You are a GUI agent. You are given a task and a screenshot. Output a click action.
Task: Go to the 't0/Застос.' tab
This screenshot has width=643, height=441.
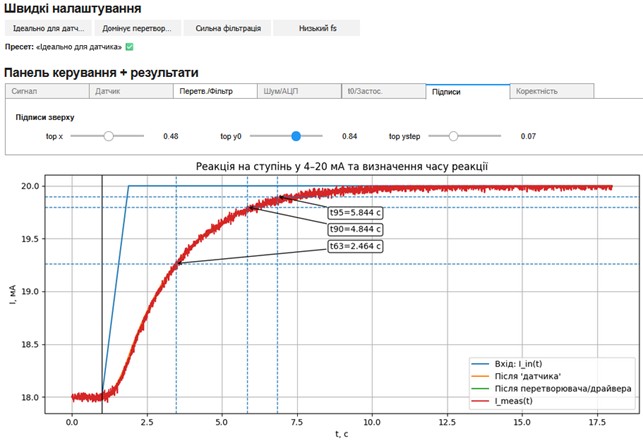[382, 91]
